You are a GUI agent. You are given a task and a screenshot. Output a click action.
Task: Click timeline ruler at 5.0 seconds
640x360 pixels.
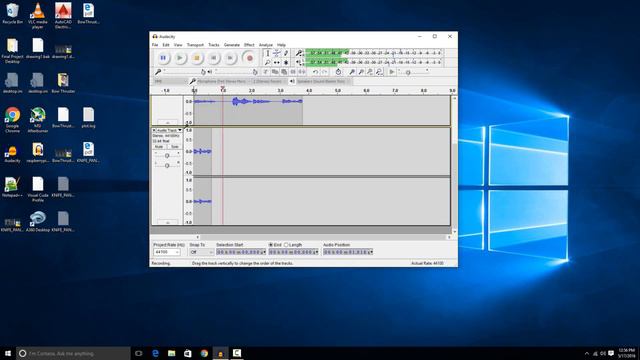[x=338, y=91]
